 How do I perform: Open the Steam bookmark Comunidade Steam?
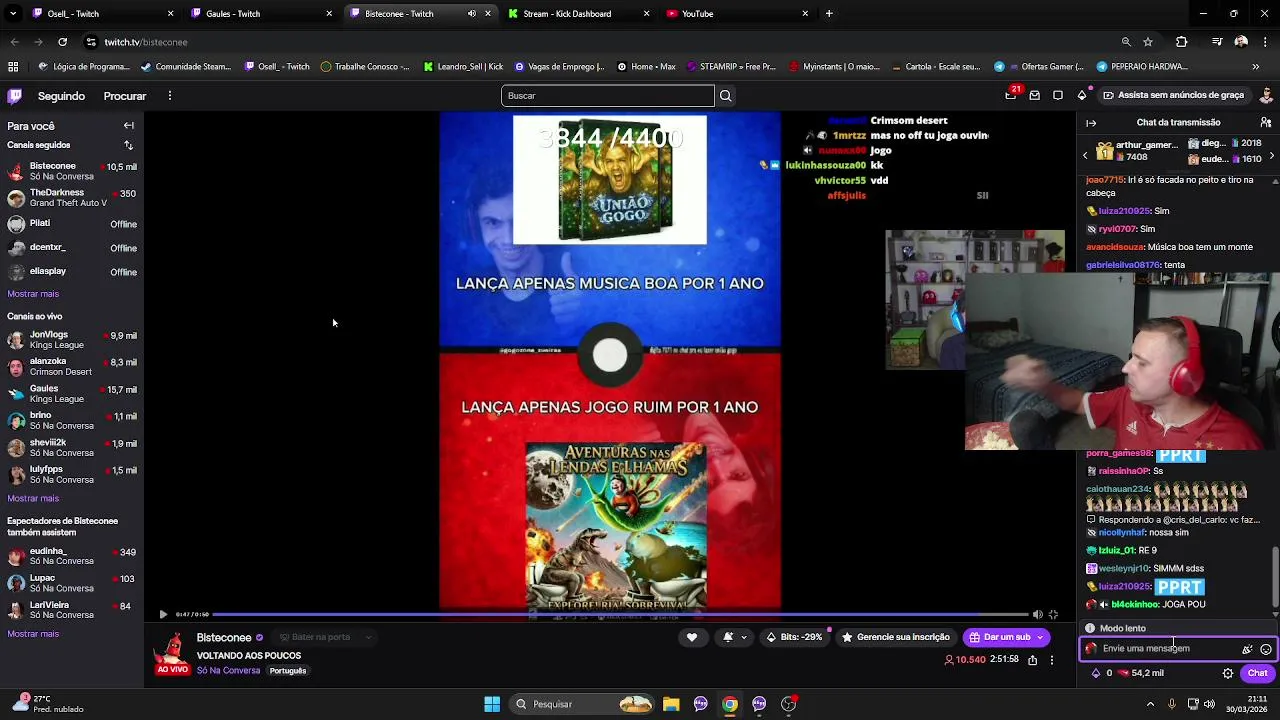click(x=186, y=67)
